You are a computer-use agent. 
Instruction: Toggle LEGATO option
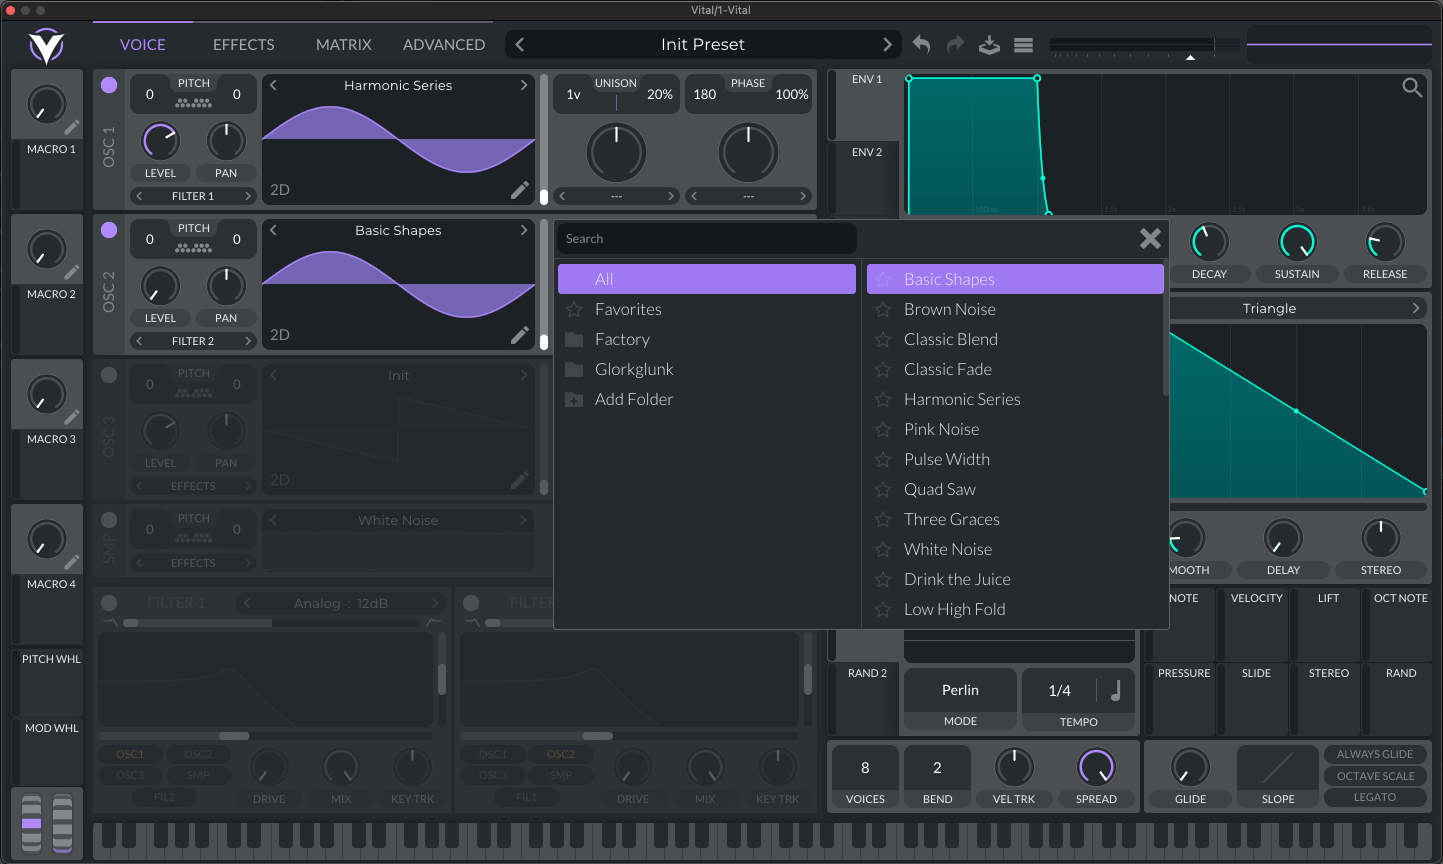[1375, 797]
